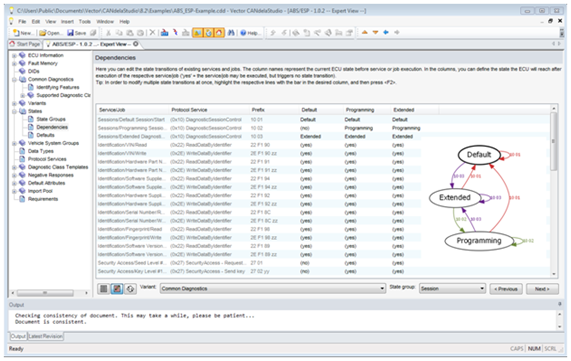Click the Default state node in graph

pos(479,154)
